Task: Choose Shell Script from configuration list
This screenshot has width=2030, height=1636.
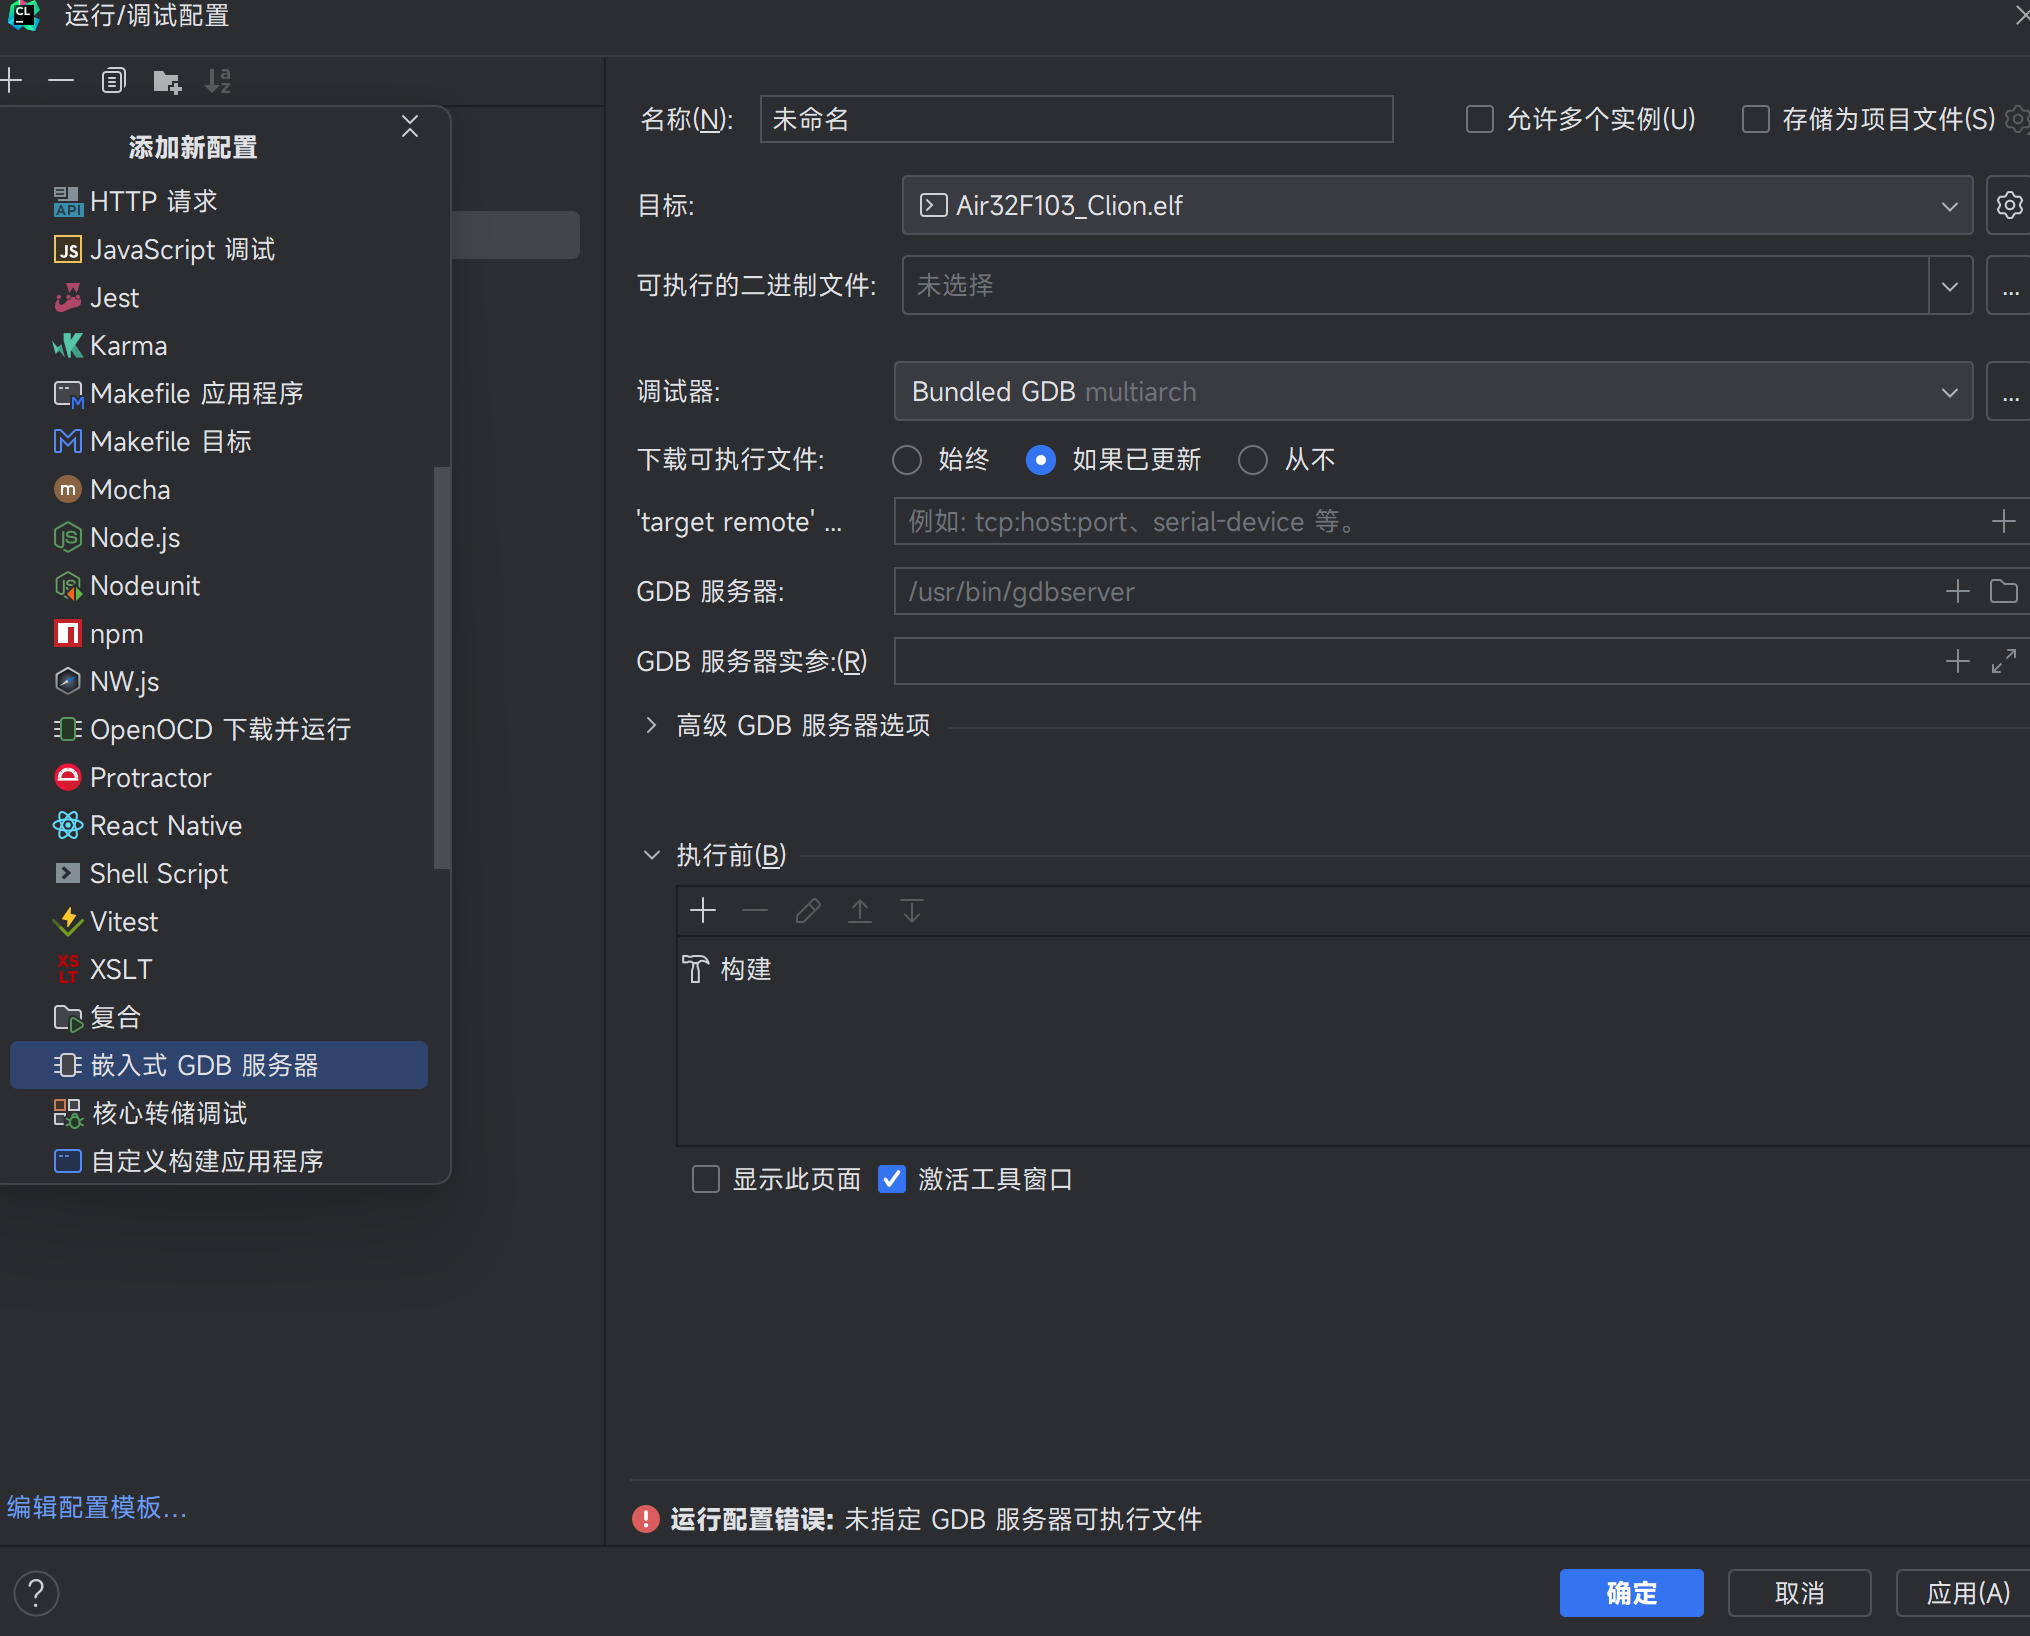Action: point(158,873)
